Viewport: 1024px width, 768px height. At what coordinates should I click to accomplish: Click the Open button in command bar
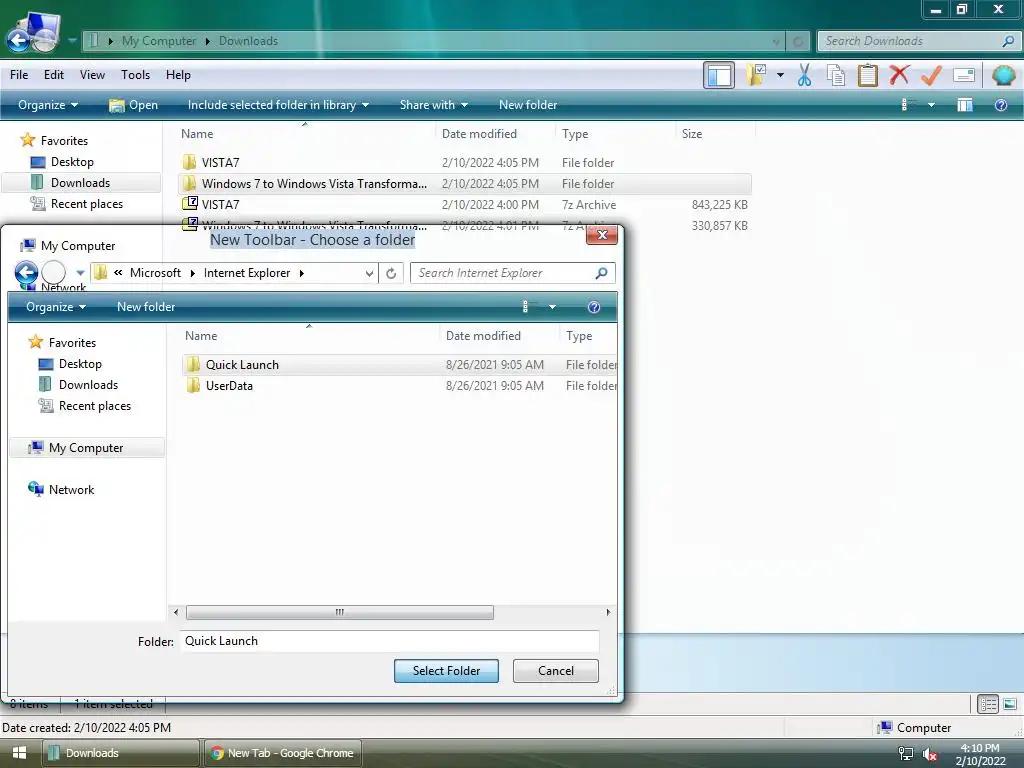tap(133, 104)
